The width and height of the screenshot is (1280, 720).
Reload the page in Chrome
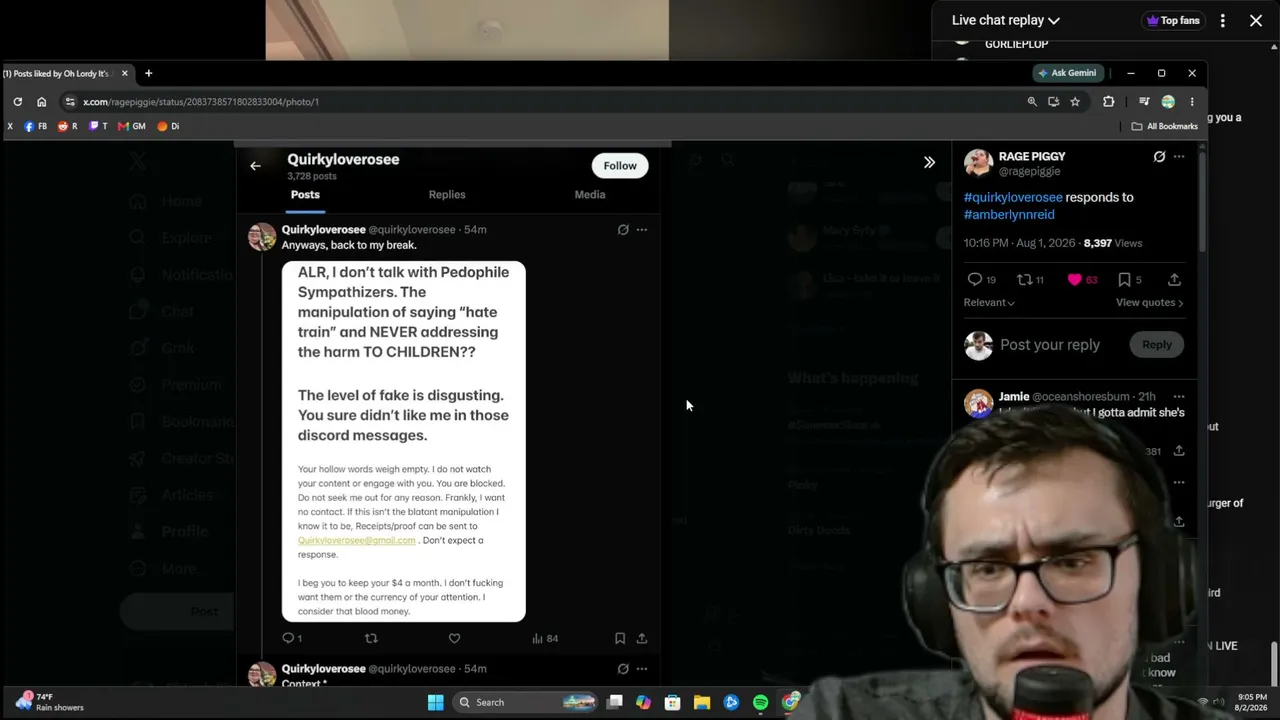(17, 101)
